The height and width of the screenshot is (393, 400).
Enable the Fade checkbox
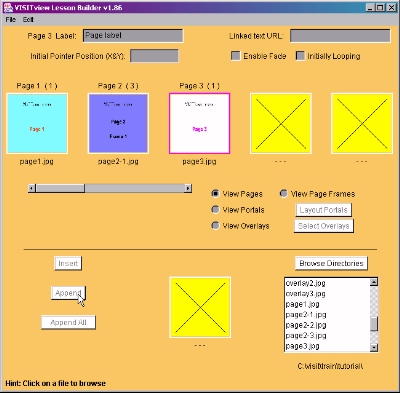236,56
